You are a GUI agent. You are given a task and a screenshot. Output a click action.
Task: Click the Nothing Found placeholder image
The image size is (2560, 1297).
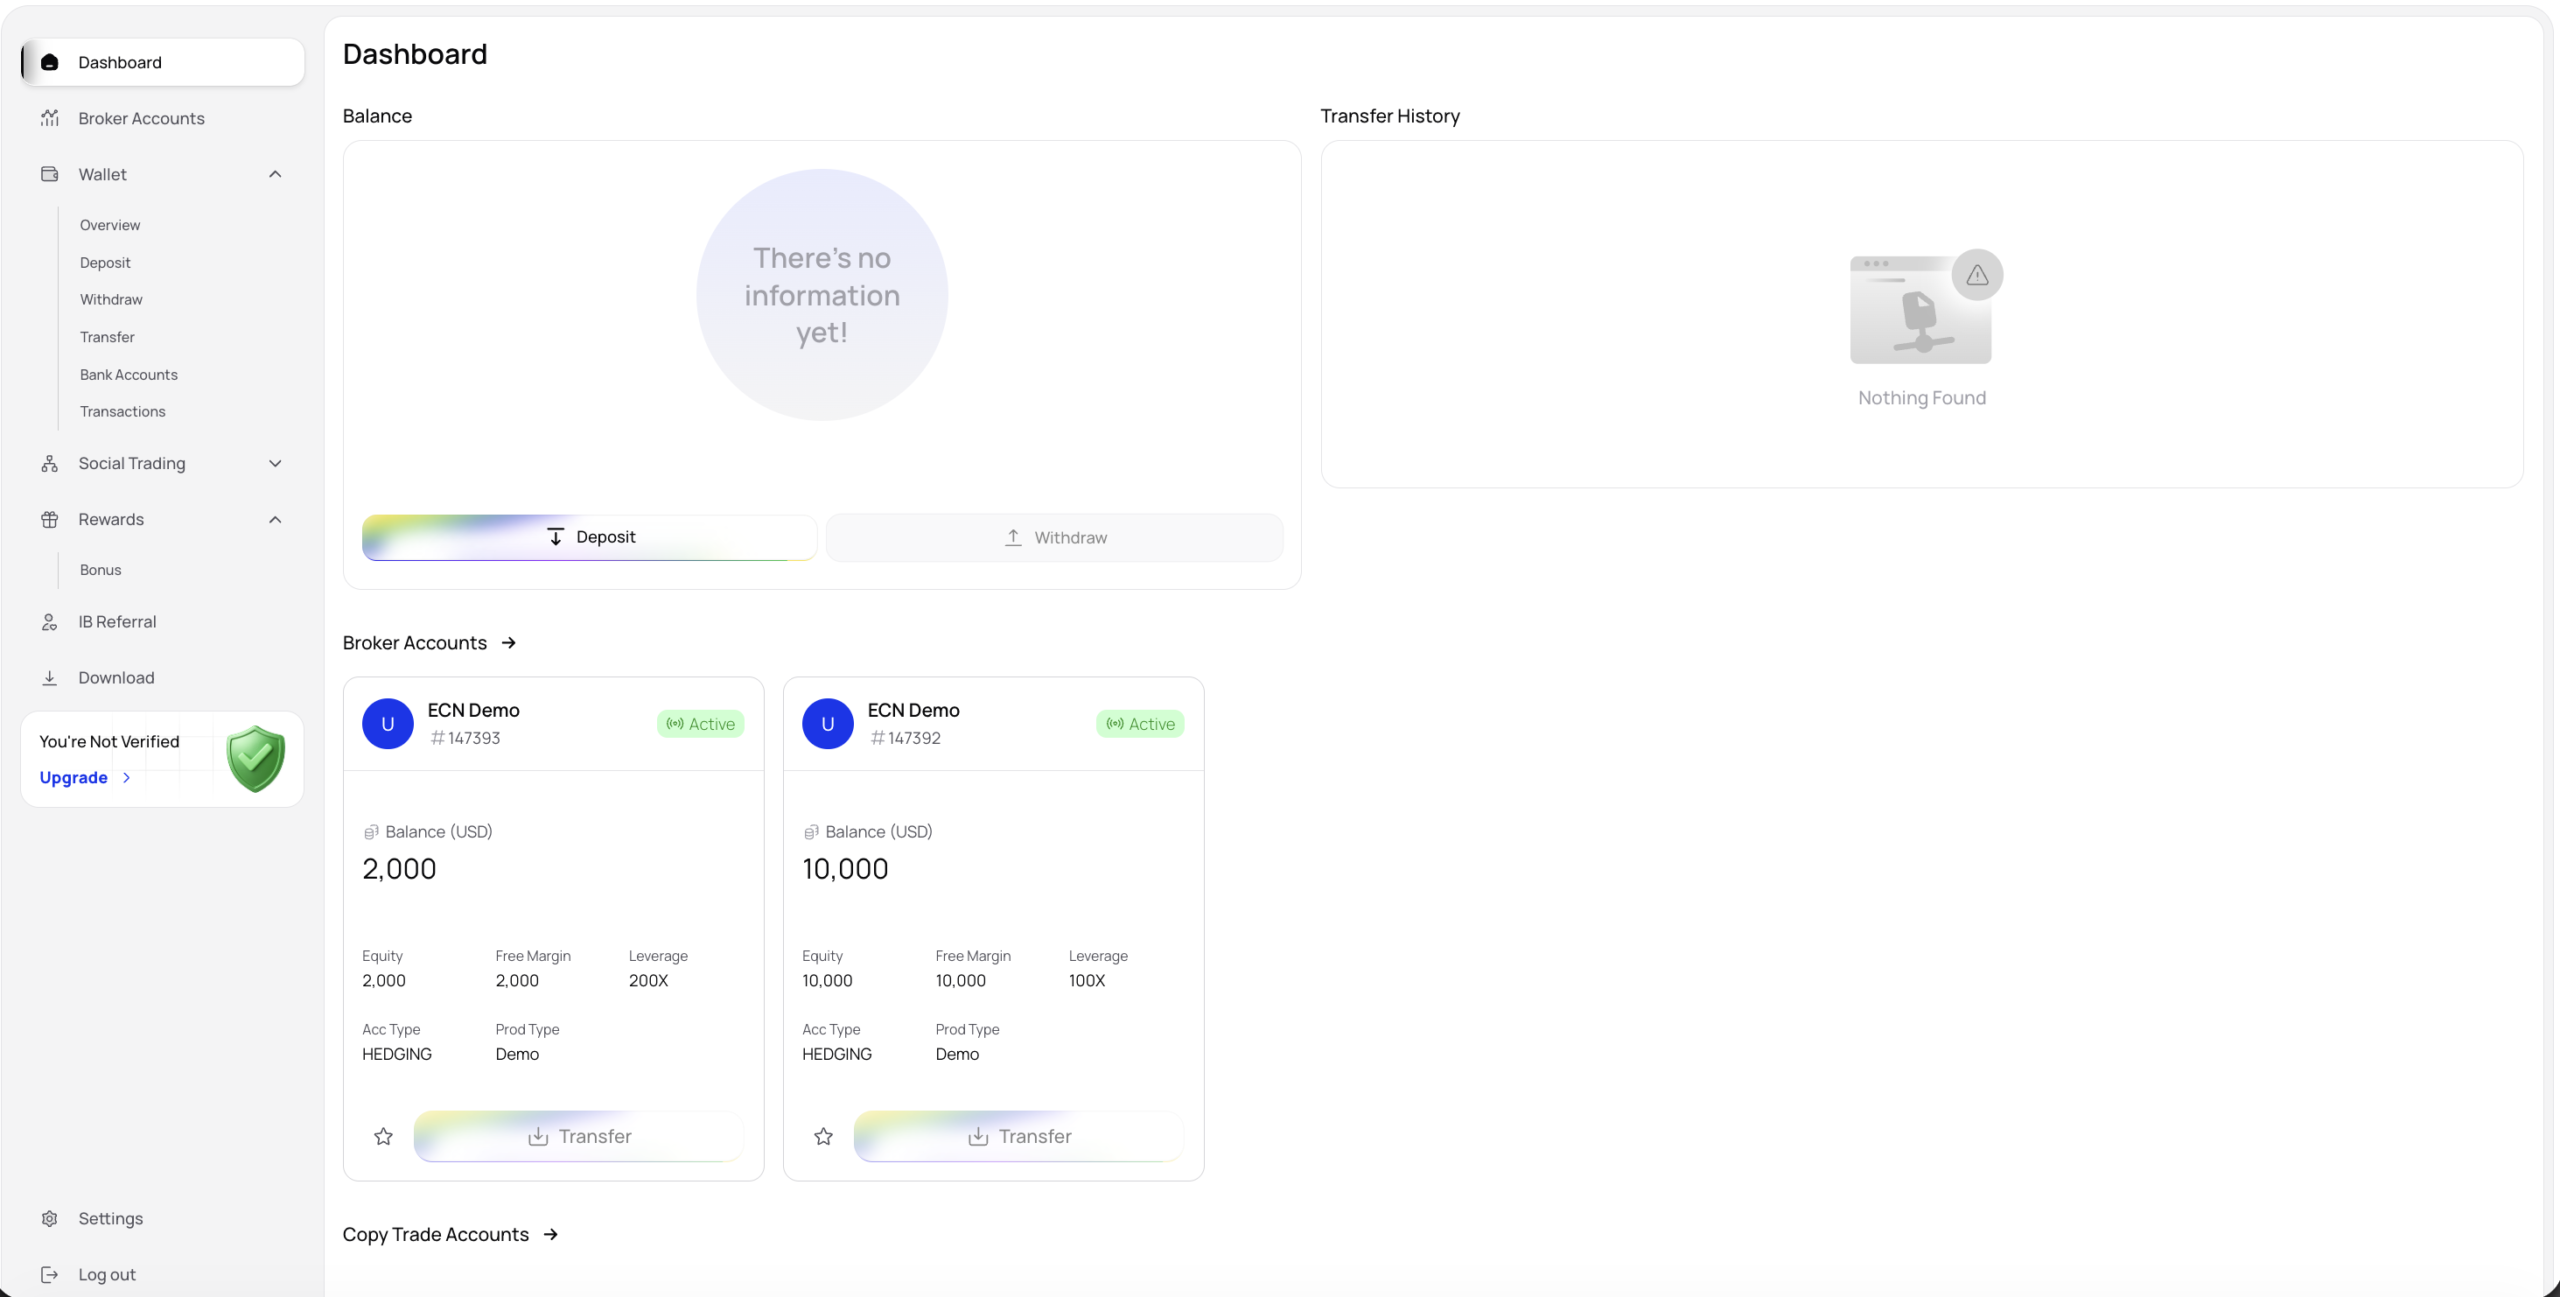tap(1925, 307)
